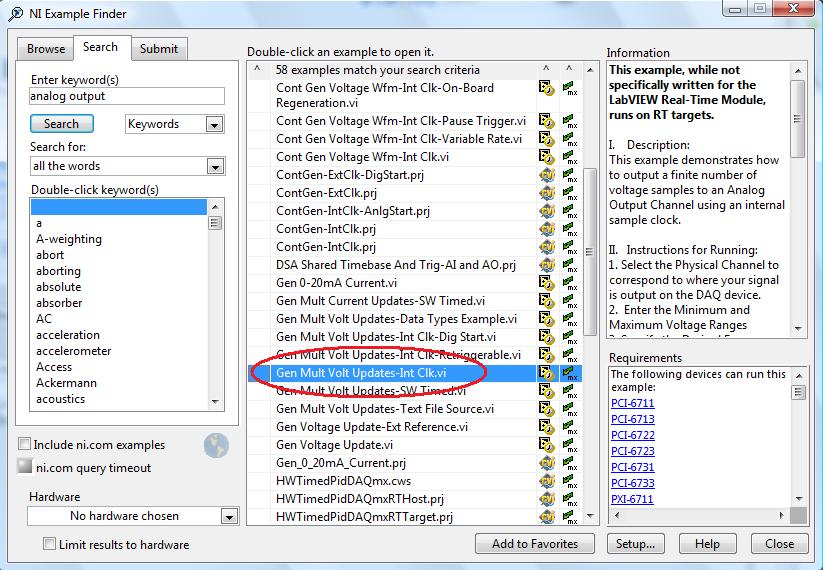Click the Requirements horizontal scroll right arrow
The height and width of the screenshot is (570, 823).
tap(782, 515)
